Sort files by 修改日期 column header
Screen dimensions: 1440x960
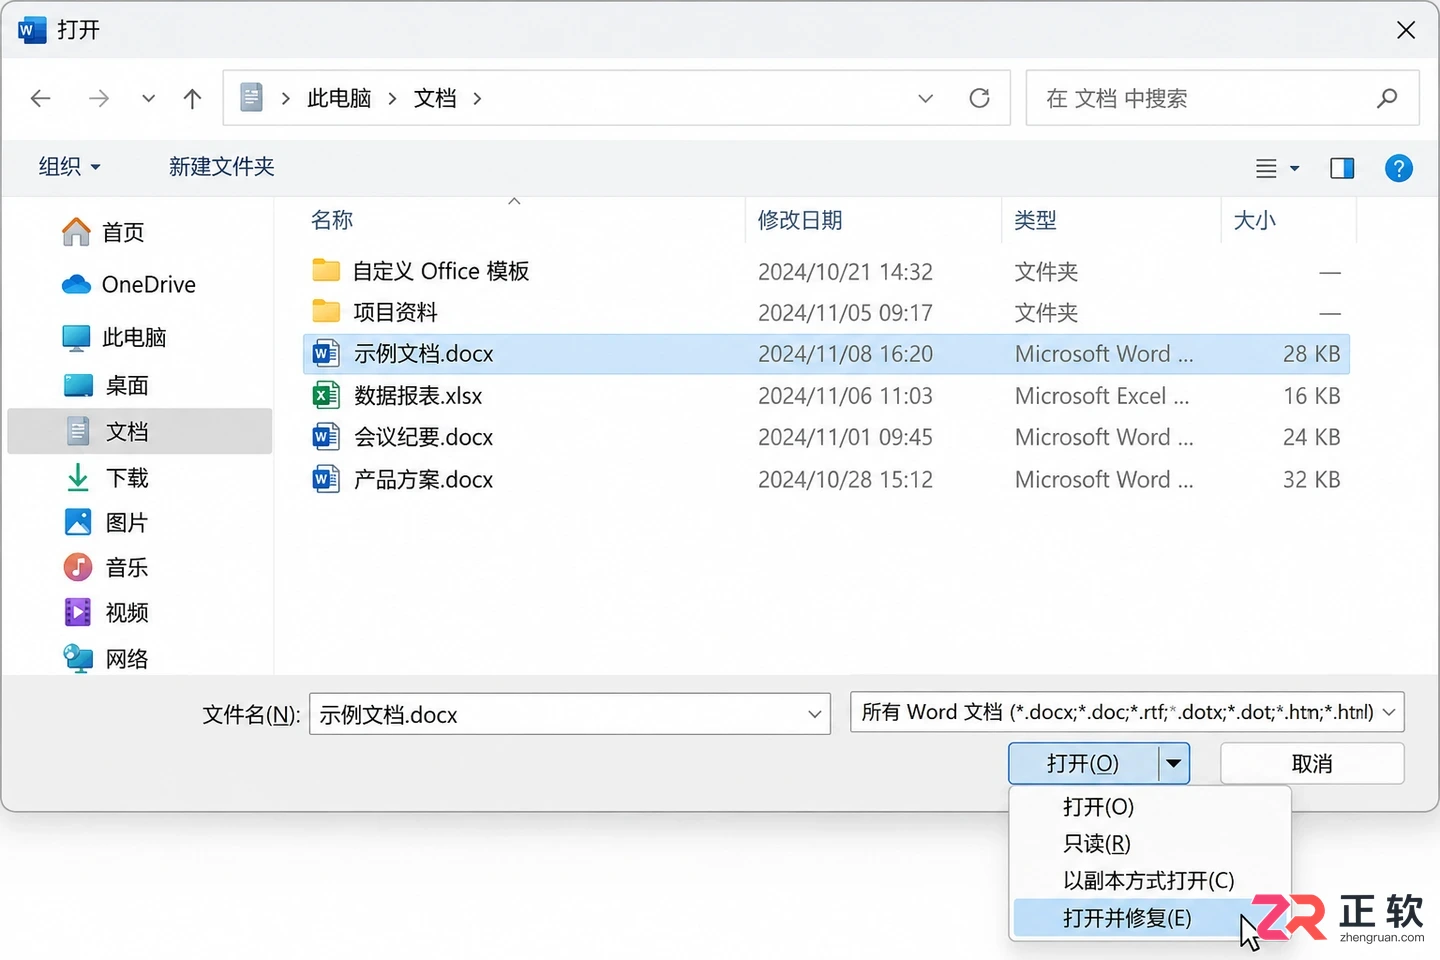coord(800,220)
